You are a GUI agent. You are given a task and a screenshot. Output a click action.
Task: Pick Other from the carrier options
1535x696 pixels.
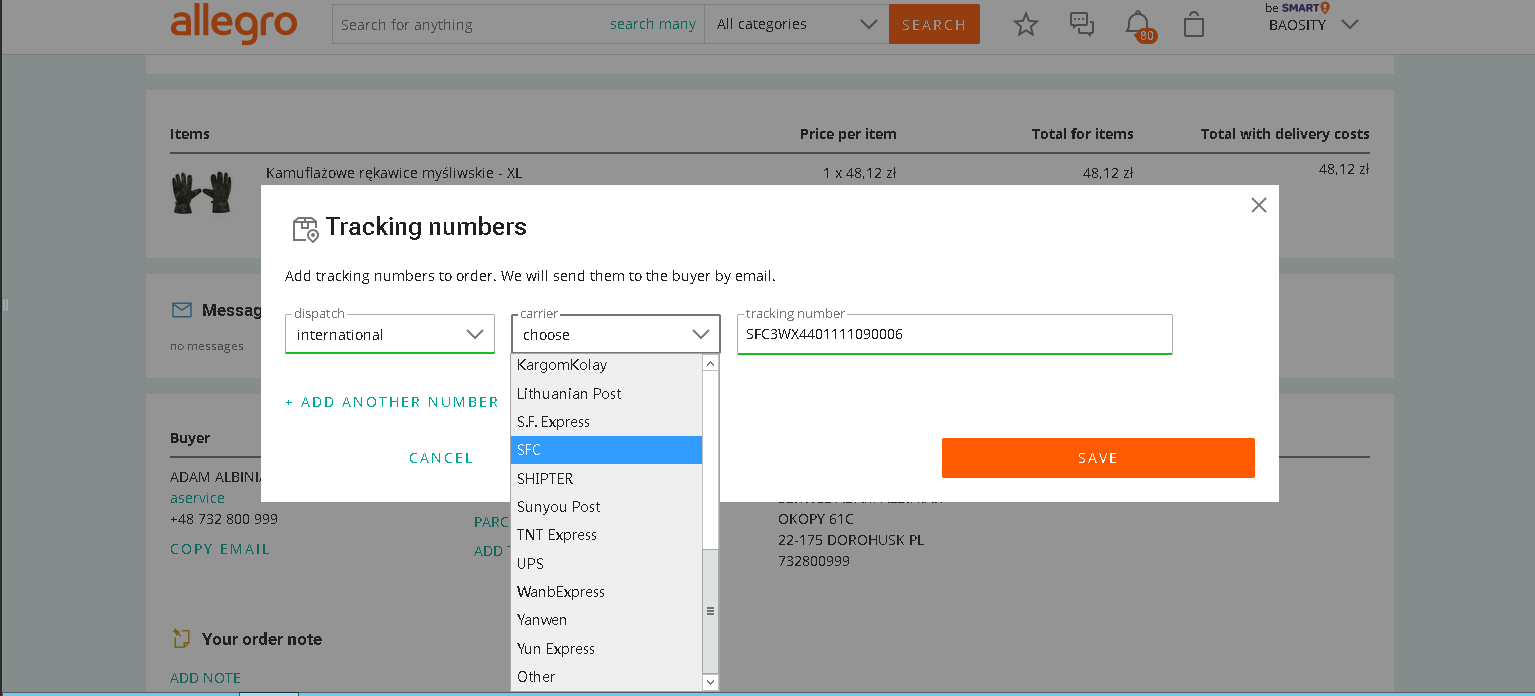[x=606, y=677]
